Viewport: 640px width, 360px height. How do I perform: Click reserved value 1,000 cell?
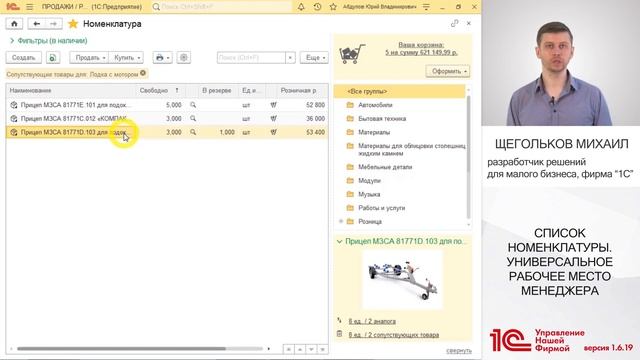click(218, 132)
